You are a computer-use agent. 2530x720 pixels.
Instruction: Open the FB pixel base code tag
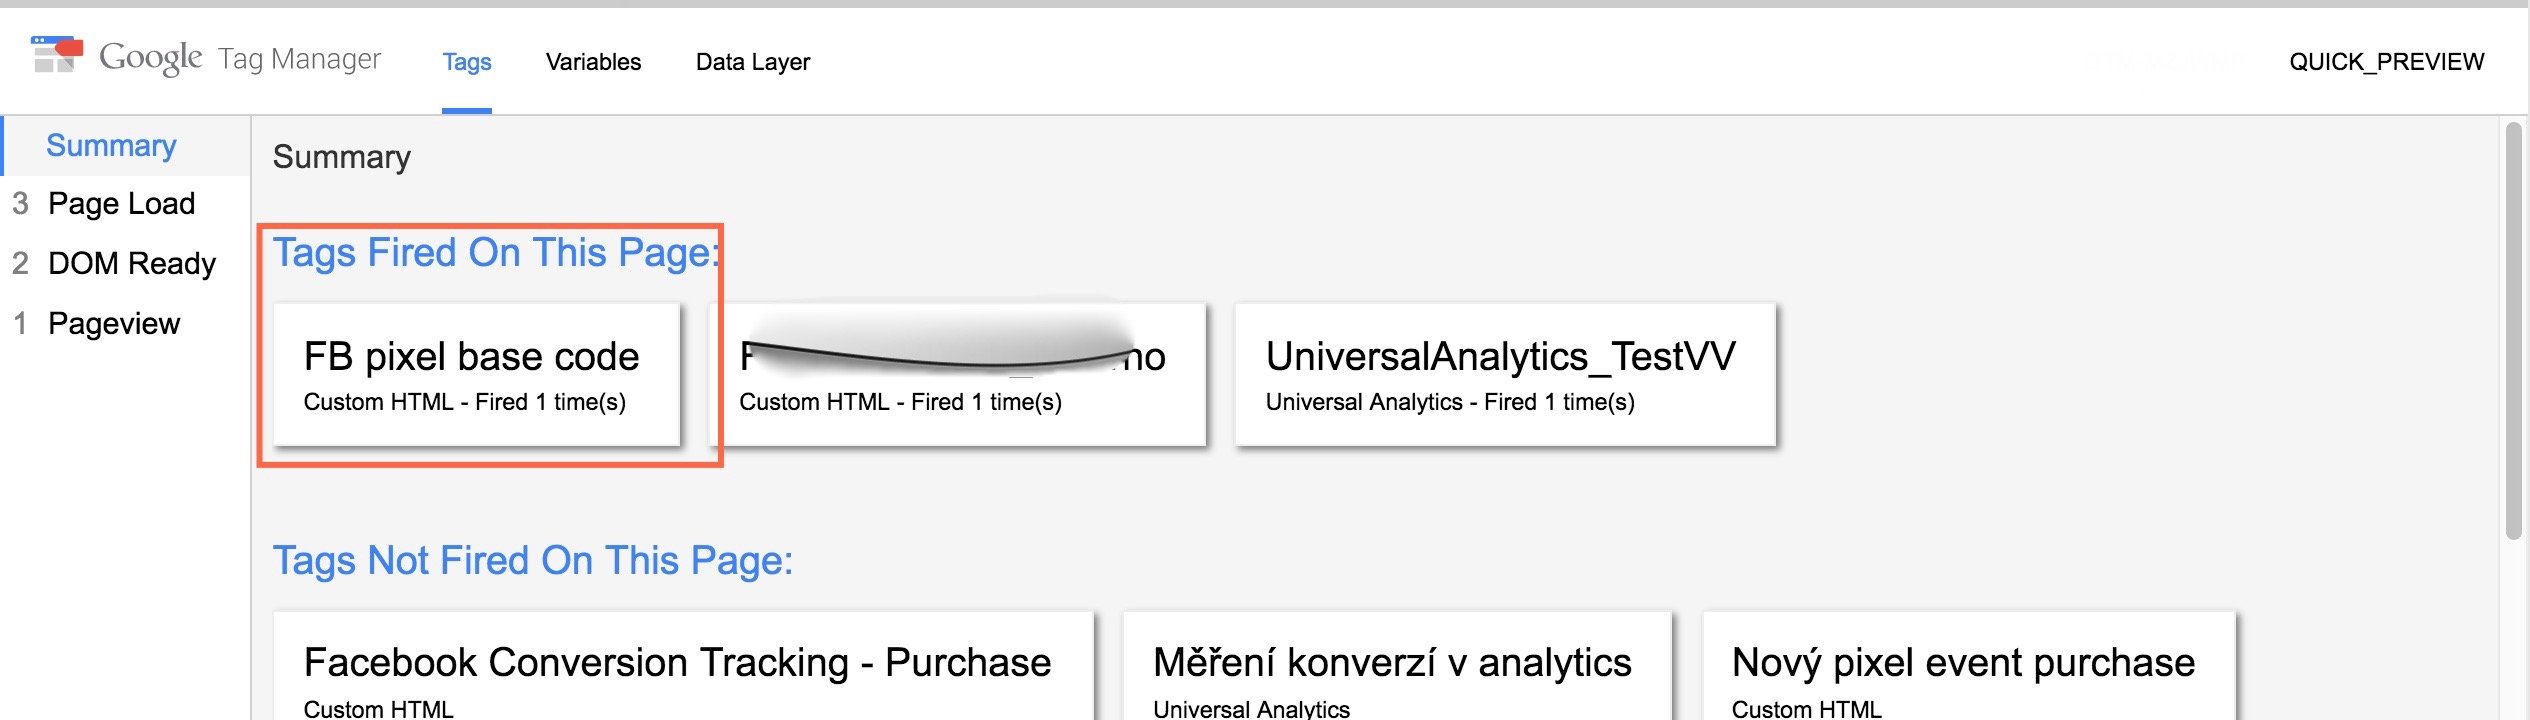tap(476, 375)
